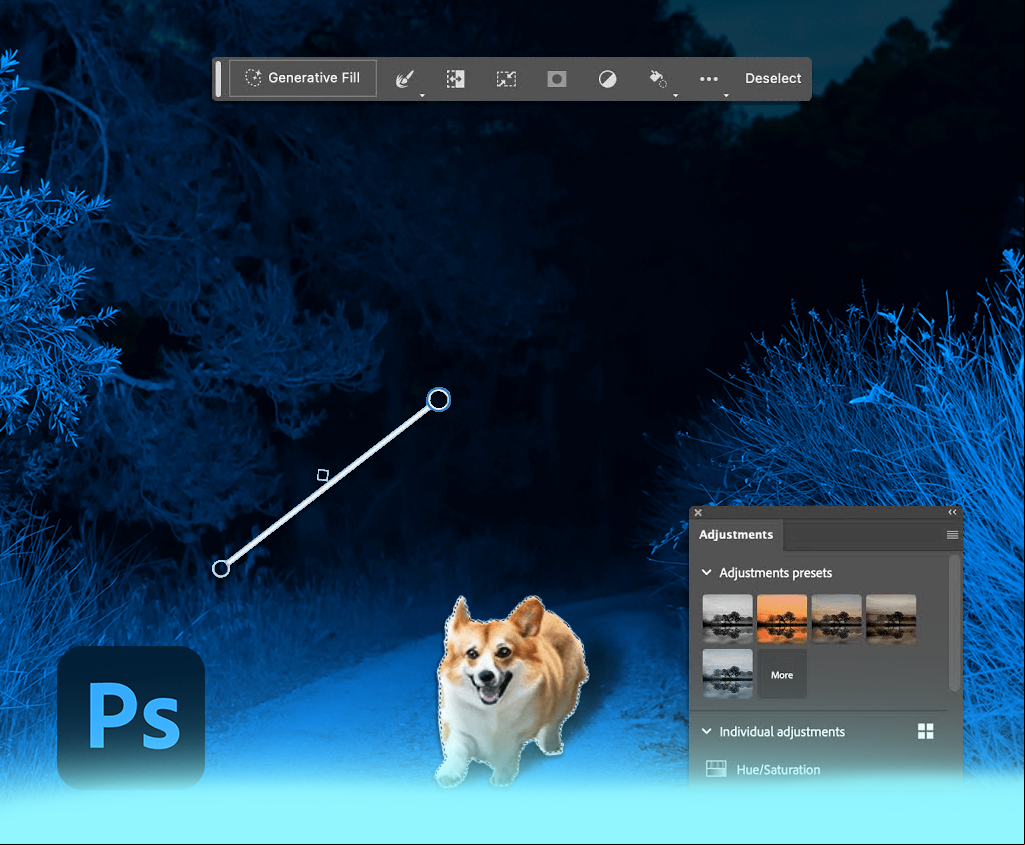Select the Adjustments tab
Screen dimensions: 1025x845
click(x=736, y=535)
